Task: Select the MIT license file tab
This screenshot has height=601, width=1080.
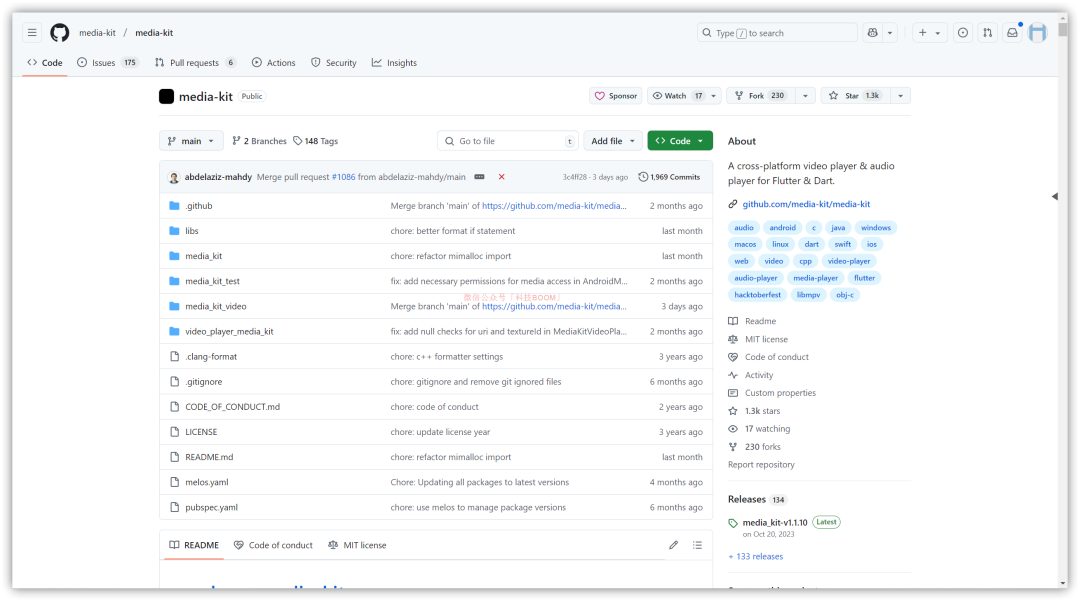Action: pyautogui.click(x=357, y=545)
